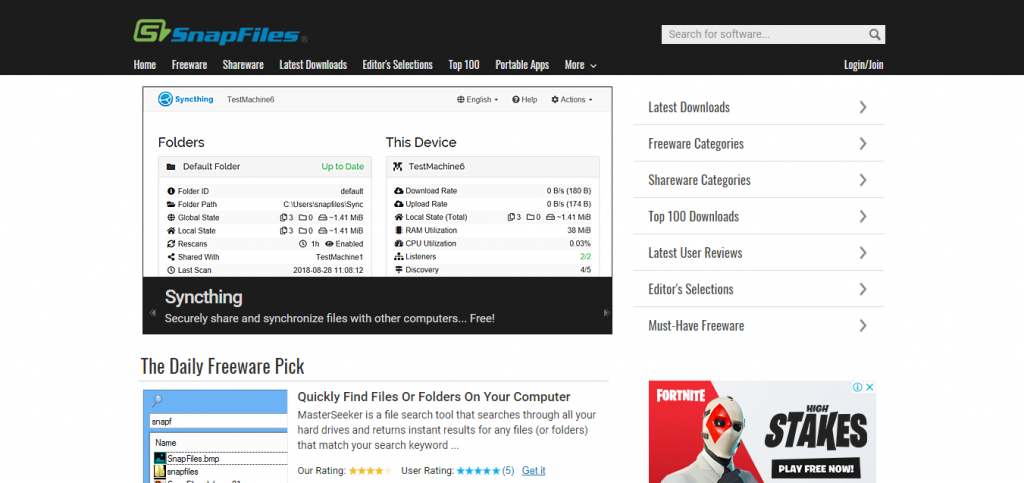1024x483 pixels.
Task: Click the Syncthing slide title
Action: (x=203, y=298)
